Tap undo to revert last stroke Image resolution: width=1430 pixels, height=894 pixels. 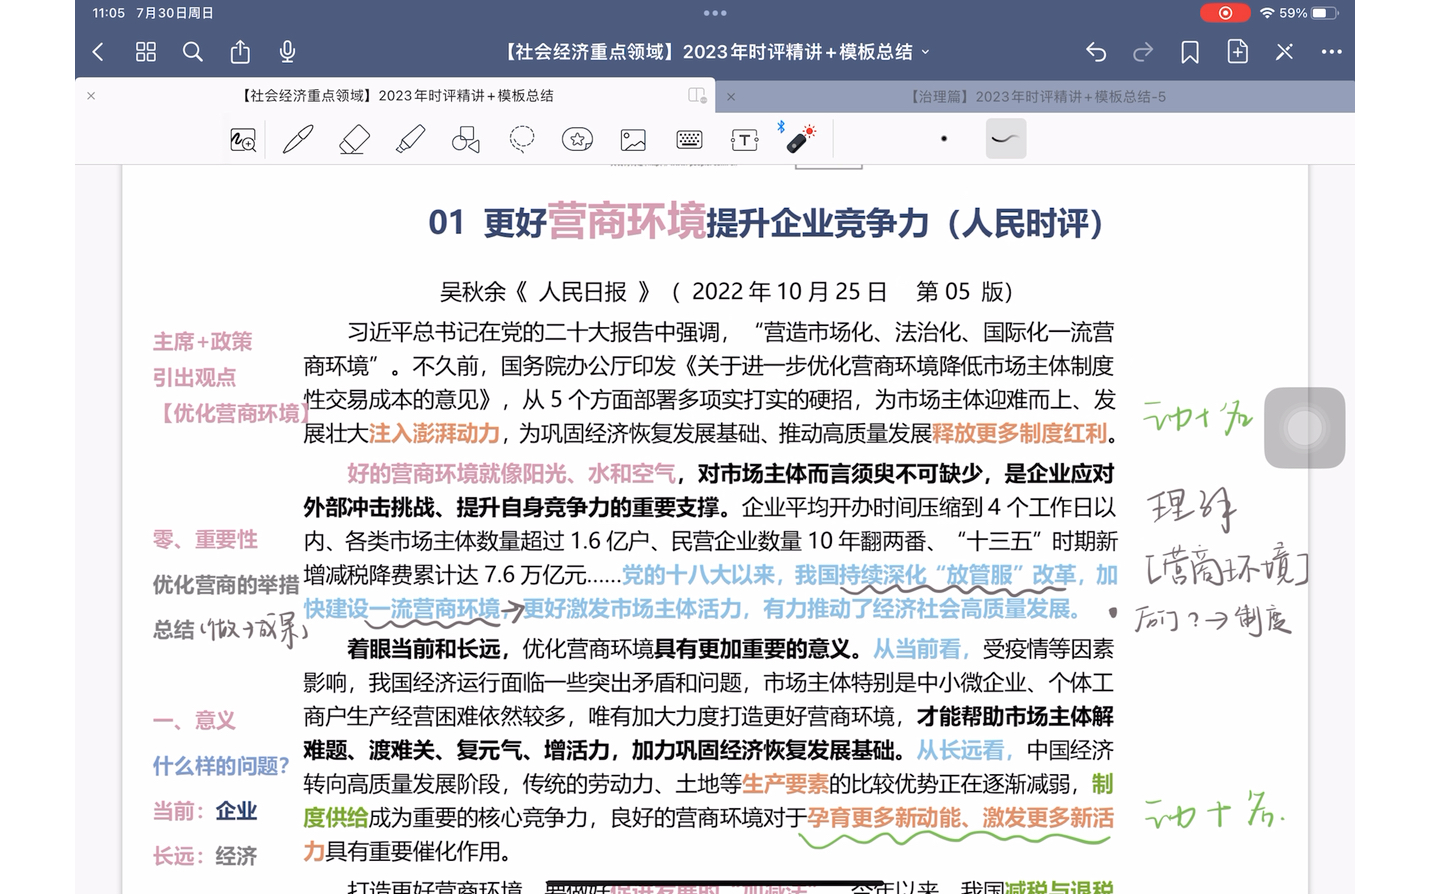click(x=1095, y=51)
